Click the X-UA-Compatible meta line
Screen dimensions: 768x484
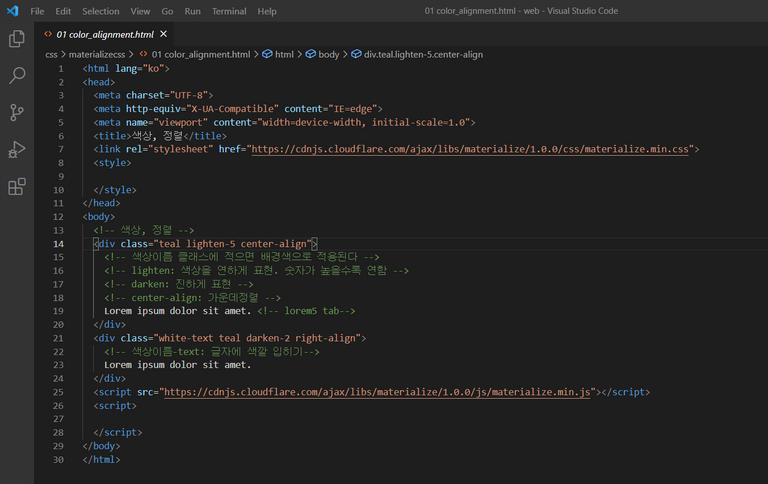pyautogui.click(x=238, y=109)
